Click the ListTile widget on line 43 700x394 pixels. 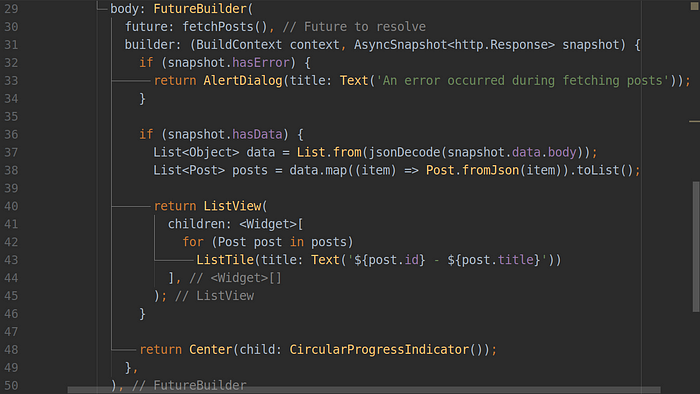(225, 260)
